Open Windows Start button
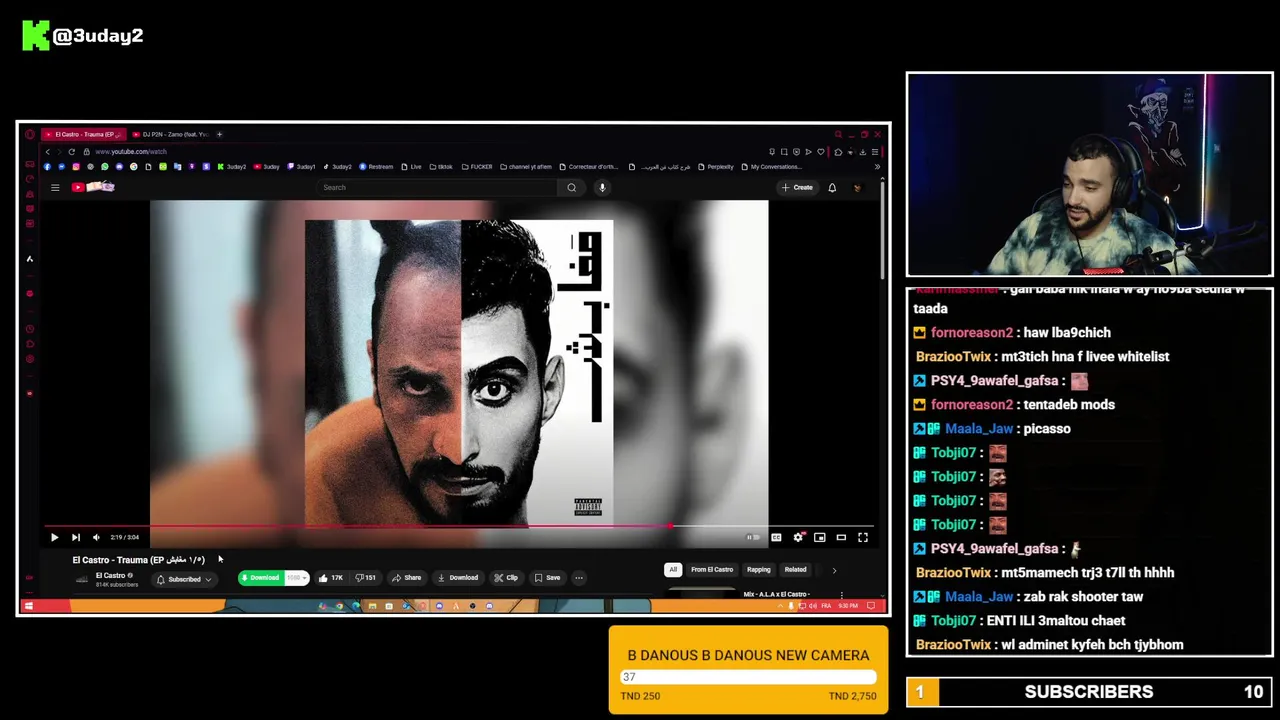 (28, 606)
